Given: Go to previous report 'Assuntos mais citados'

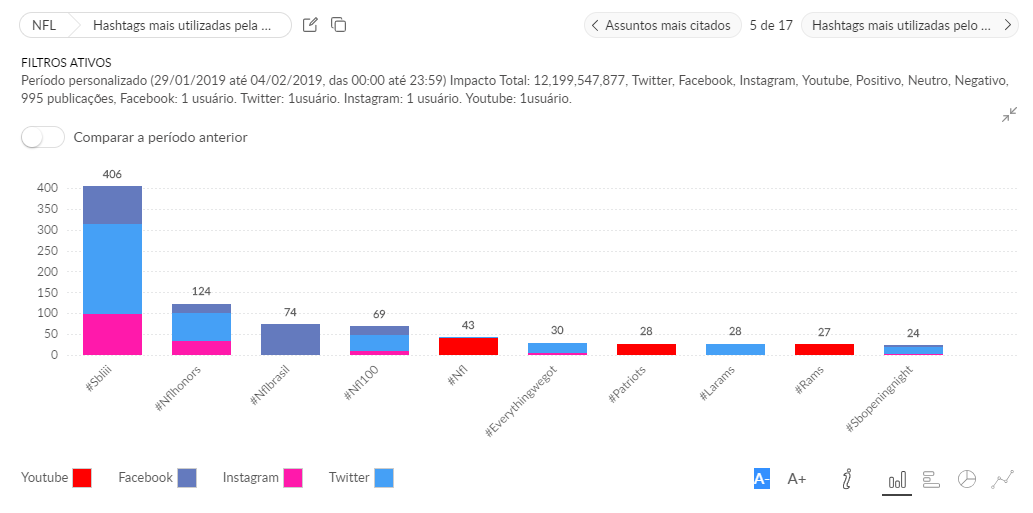Looking at the screenshot, I should (662, 25).
